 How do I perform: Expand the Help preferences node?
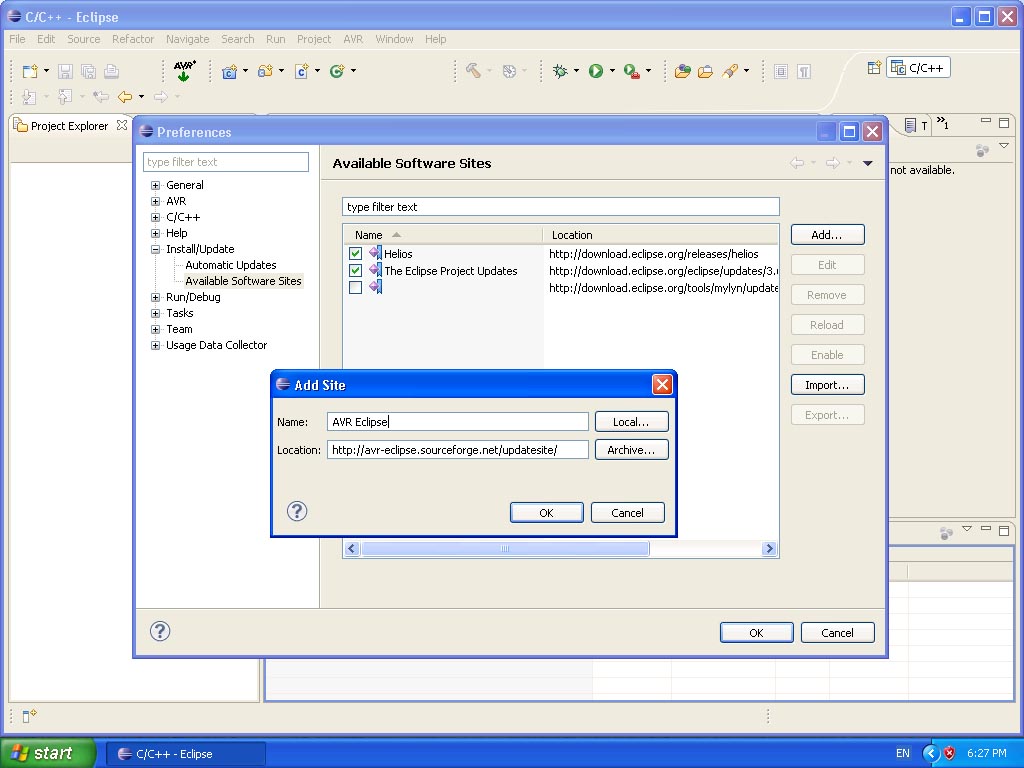(x=155, y=233)
